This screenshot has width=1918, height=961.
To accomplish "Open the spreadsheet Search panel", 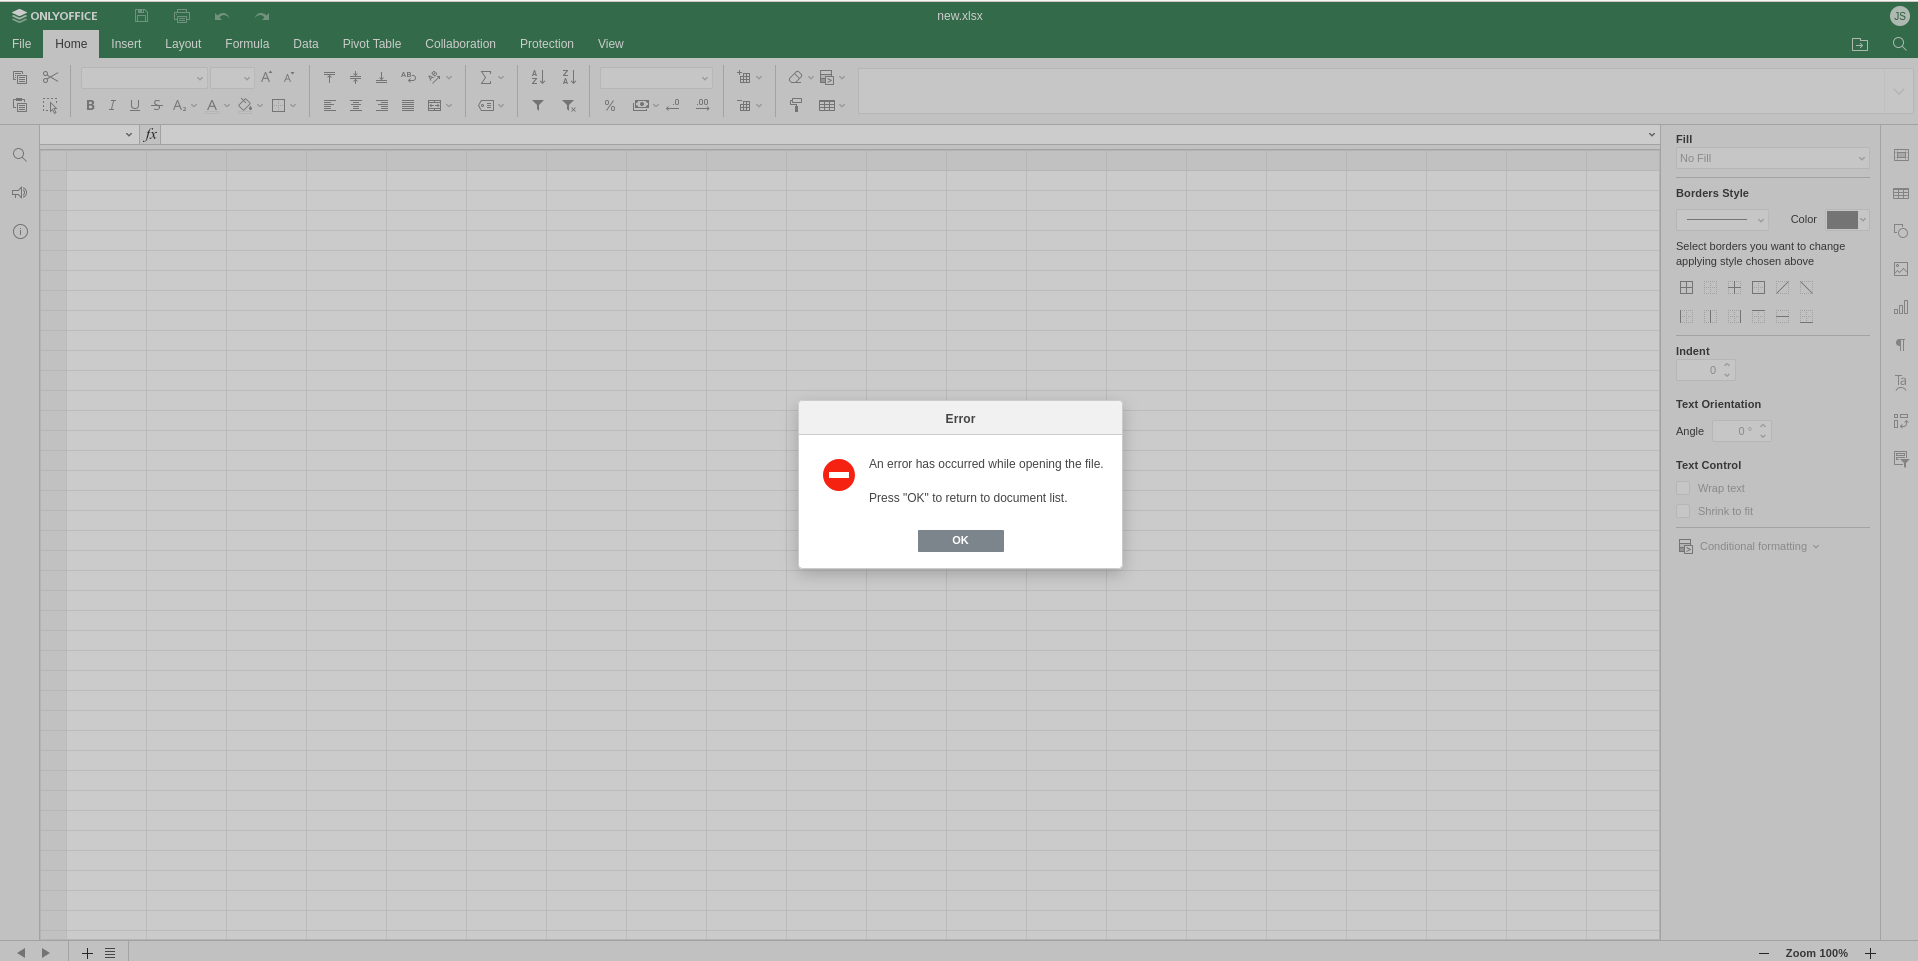I will click(x=19, y=155).
